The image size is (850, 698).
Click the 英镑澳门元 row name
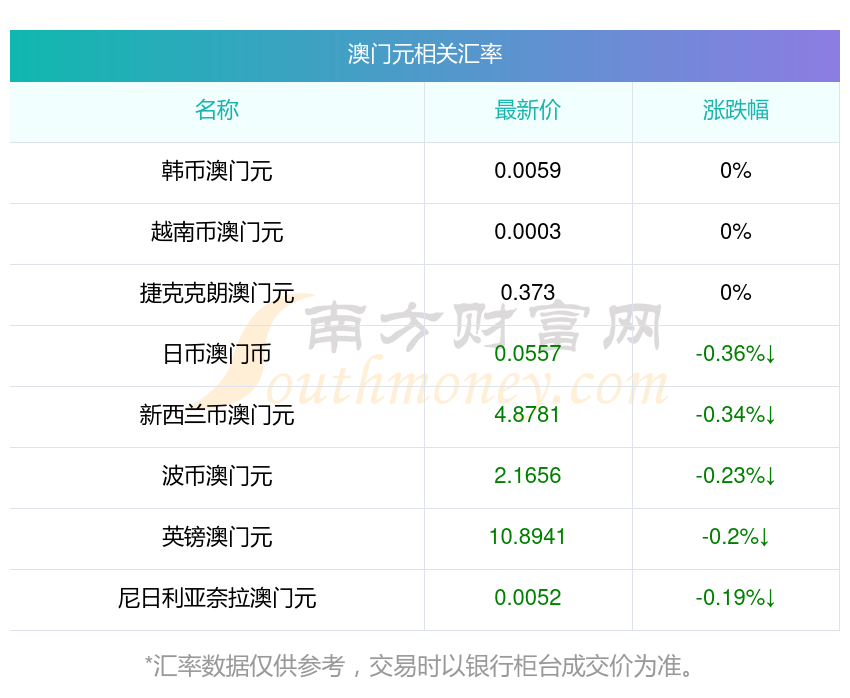(x=217, y=537)
